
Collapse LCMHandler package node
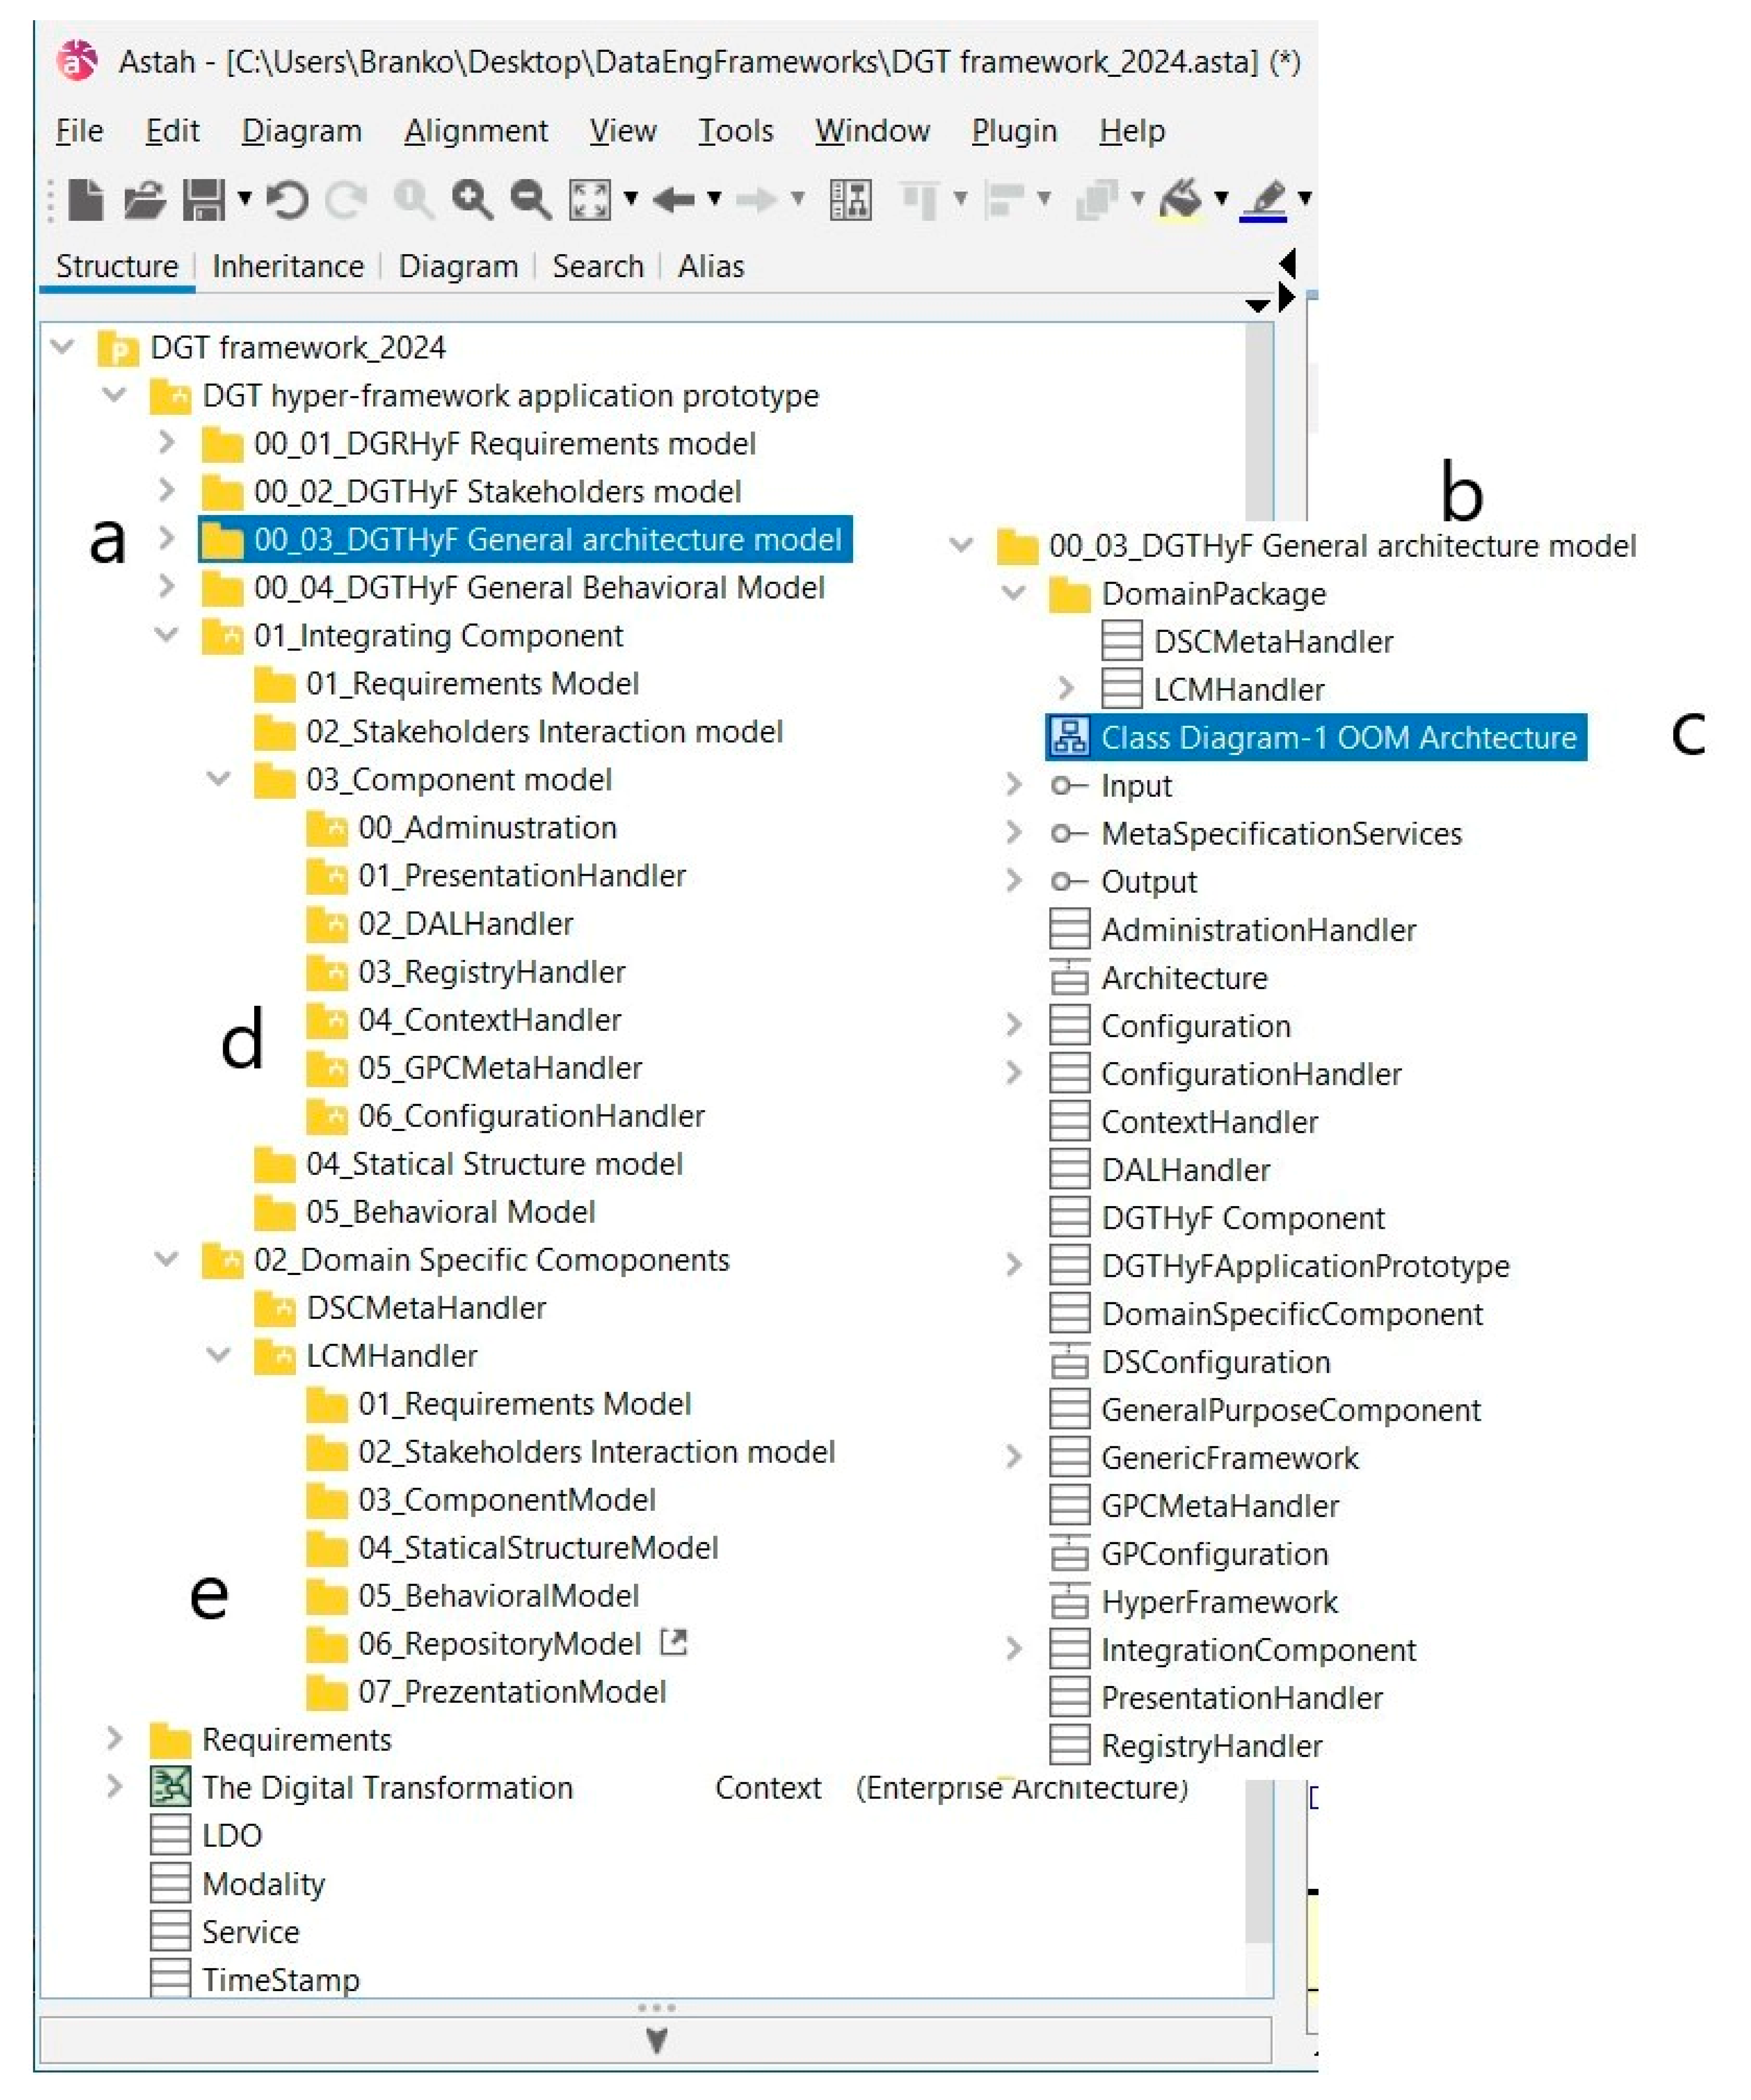coord(218,1355)
